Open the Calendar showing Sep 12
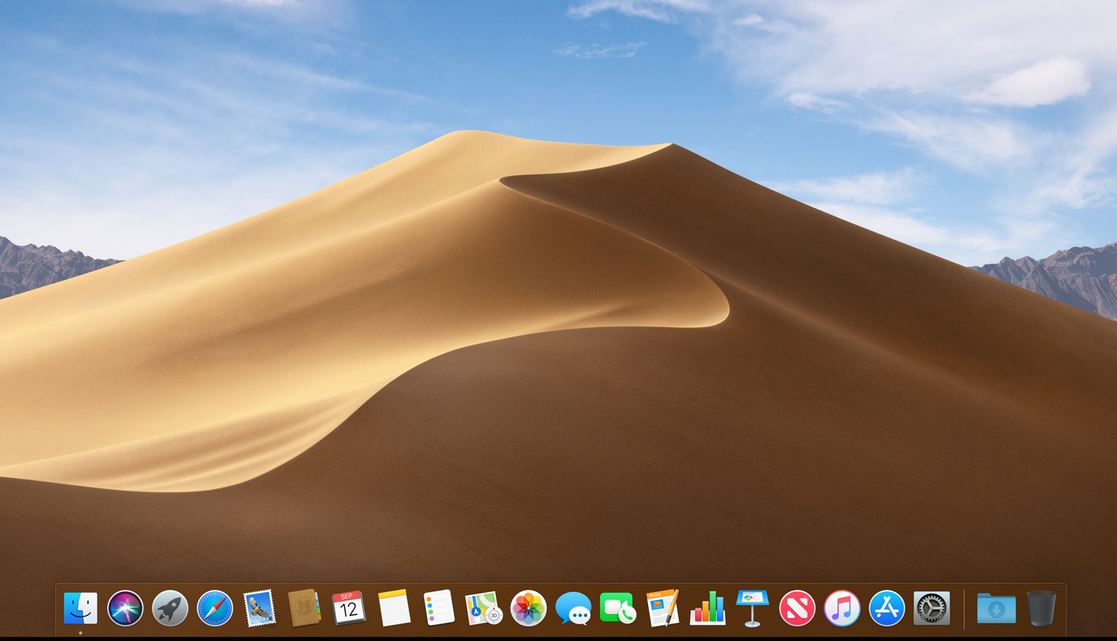Image resolution: width=1117 pixels, height=641 pixels. pos(349,608)
